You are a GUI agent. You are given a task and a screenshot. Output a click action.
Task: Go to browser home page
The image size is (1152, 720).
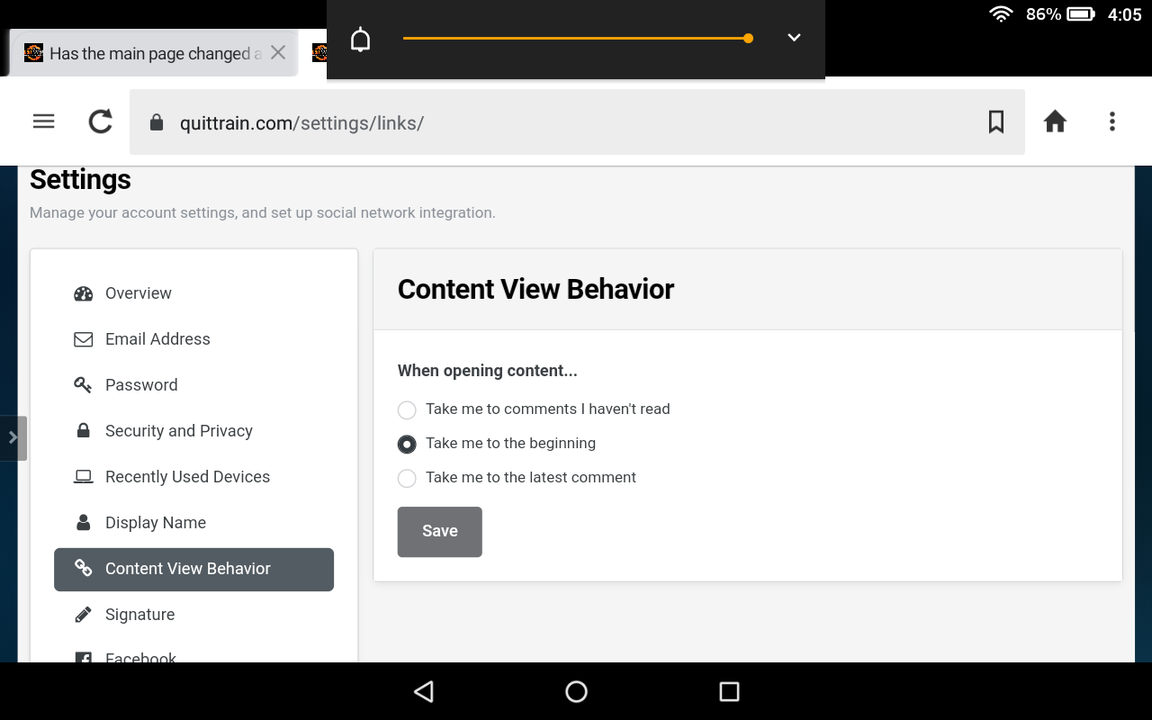1055,122
